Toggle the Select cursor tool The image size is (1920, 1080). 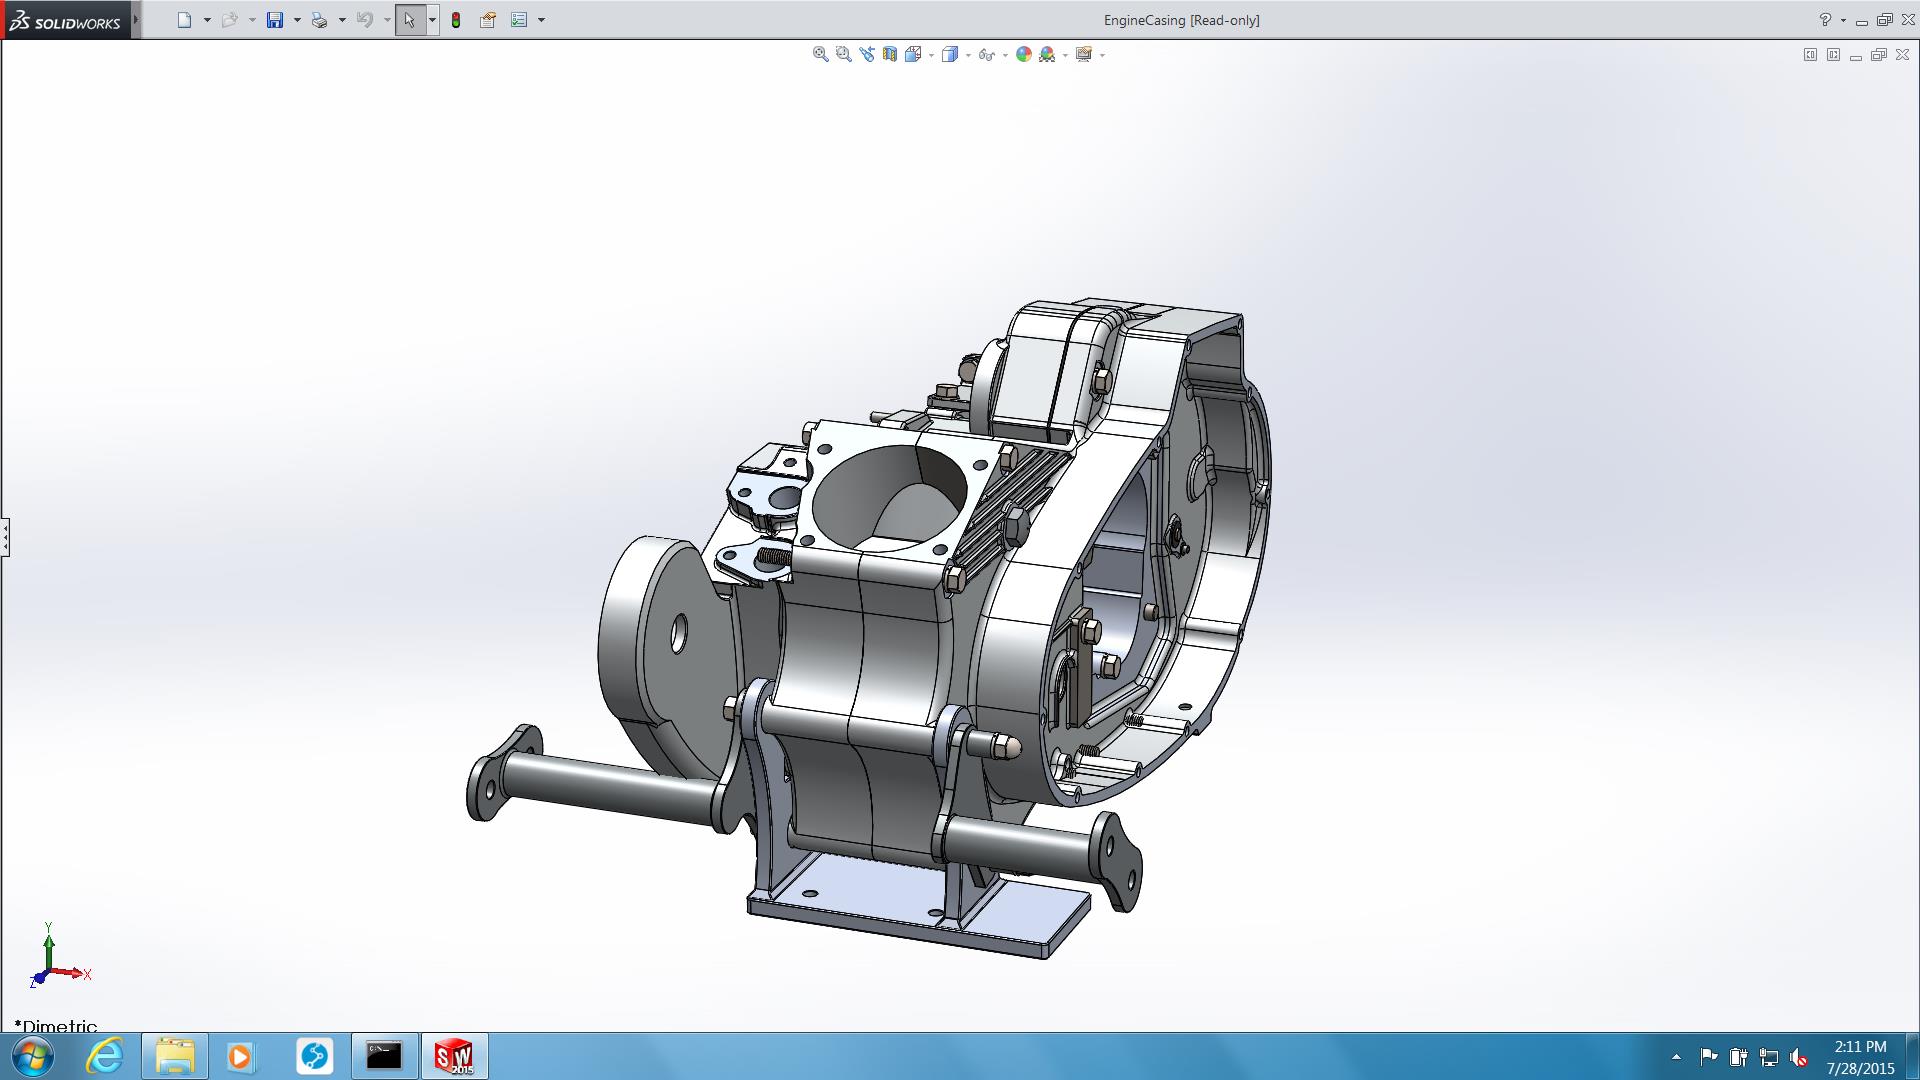coord(409,20)
